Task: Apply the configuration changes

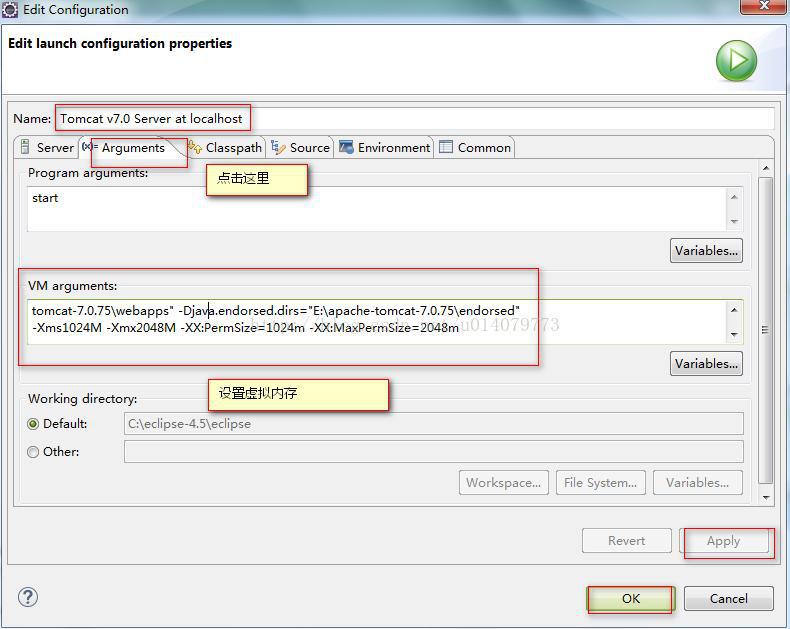Action: coord(723,541)
